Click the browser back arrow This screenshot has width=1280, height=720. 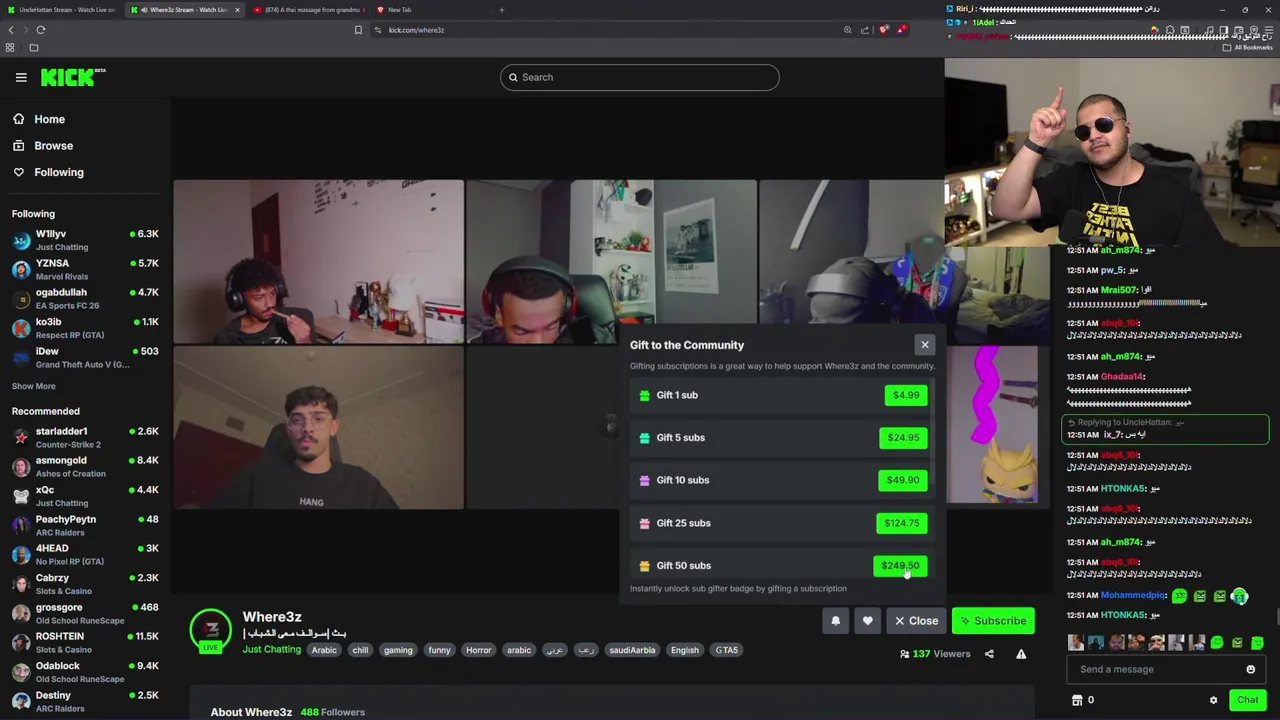[x=11, y=30]
